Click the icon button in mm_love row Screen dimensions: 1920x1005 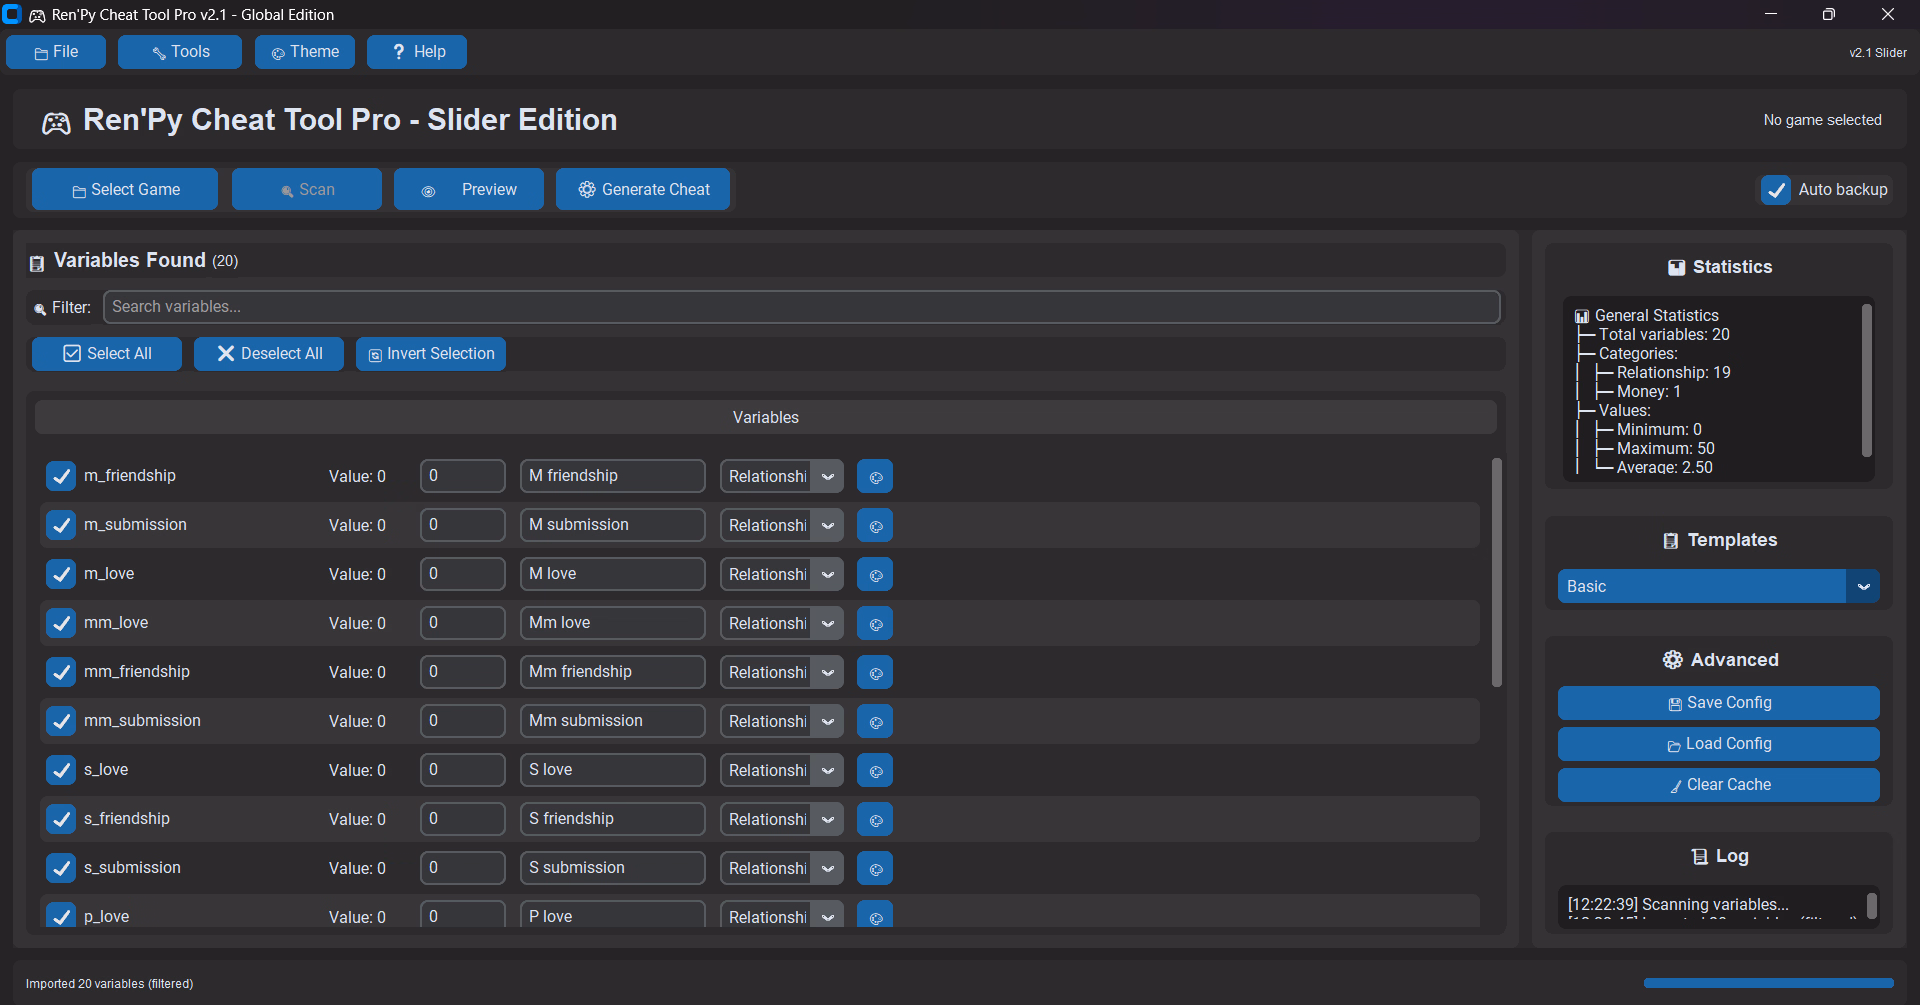point(875,624)
